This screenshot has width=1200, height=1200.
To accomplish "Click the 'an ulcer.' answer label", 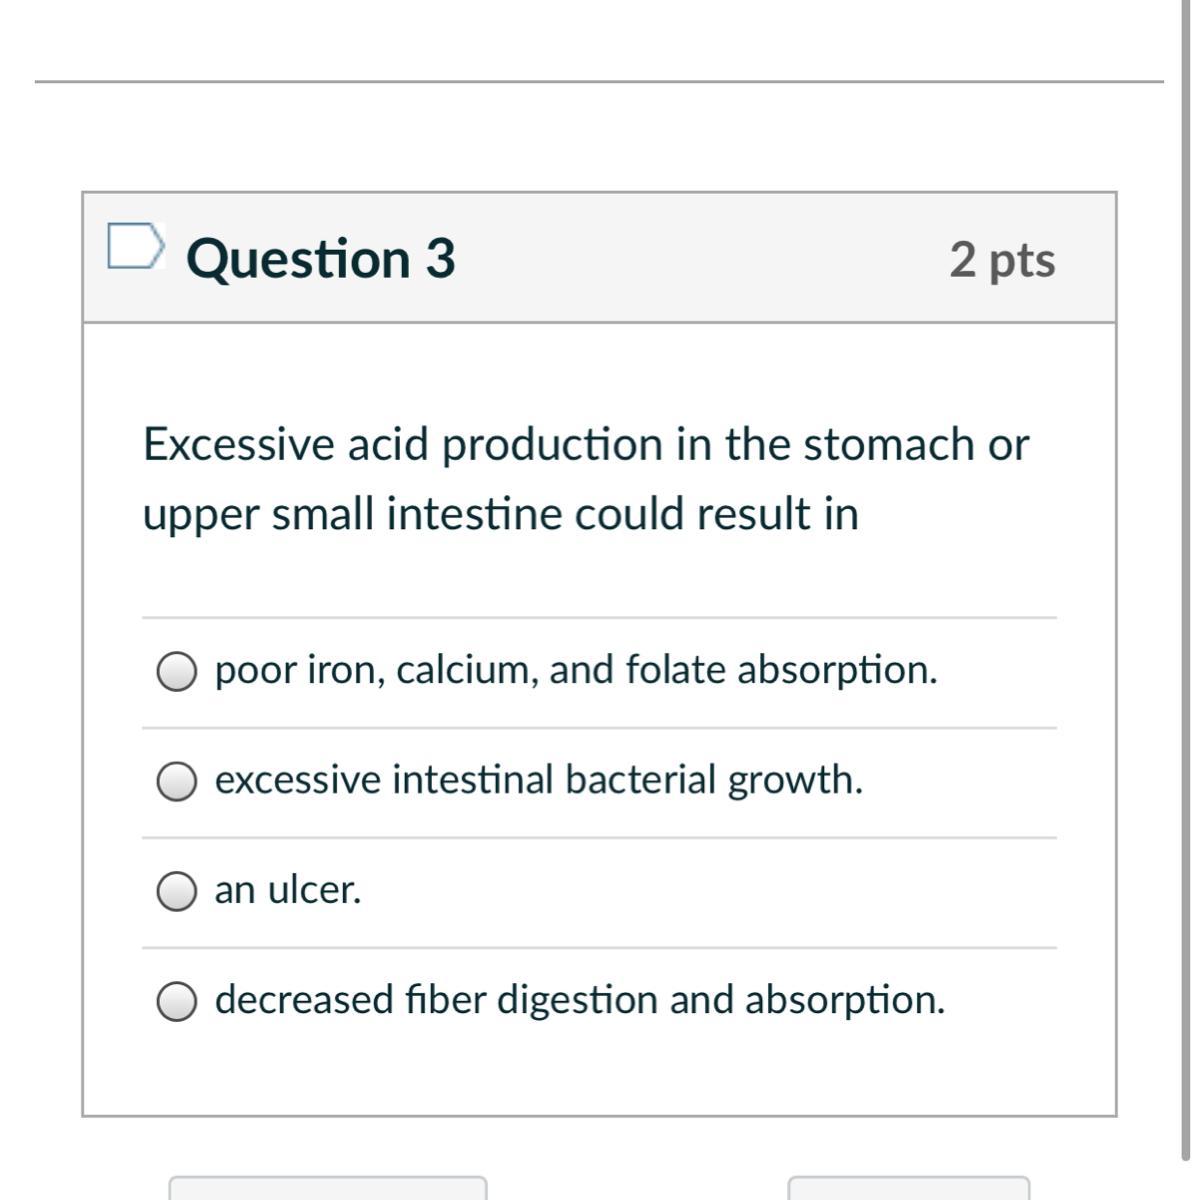I will (x=288, y=890).
